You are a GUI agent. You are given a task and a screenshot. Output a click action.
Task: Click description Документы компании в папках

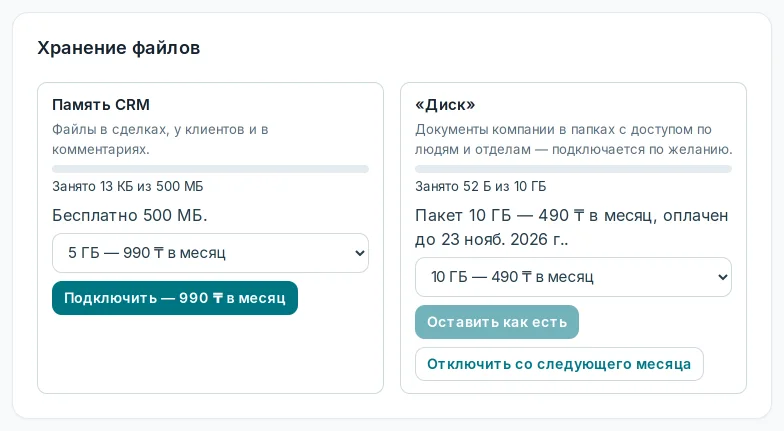click(574, 140)
